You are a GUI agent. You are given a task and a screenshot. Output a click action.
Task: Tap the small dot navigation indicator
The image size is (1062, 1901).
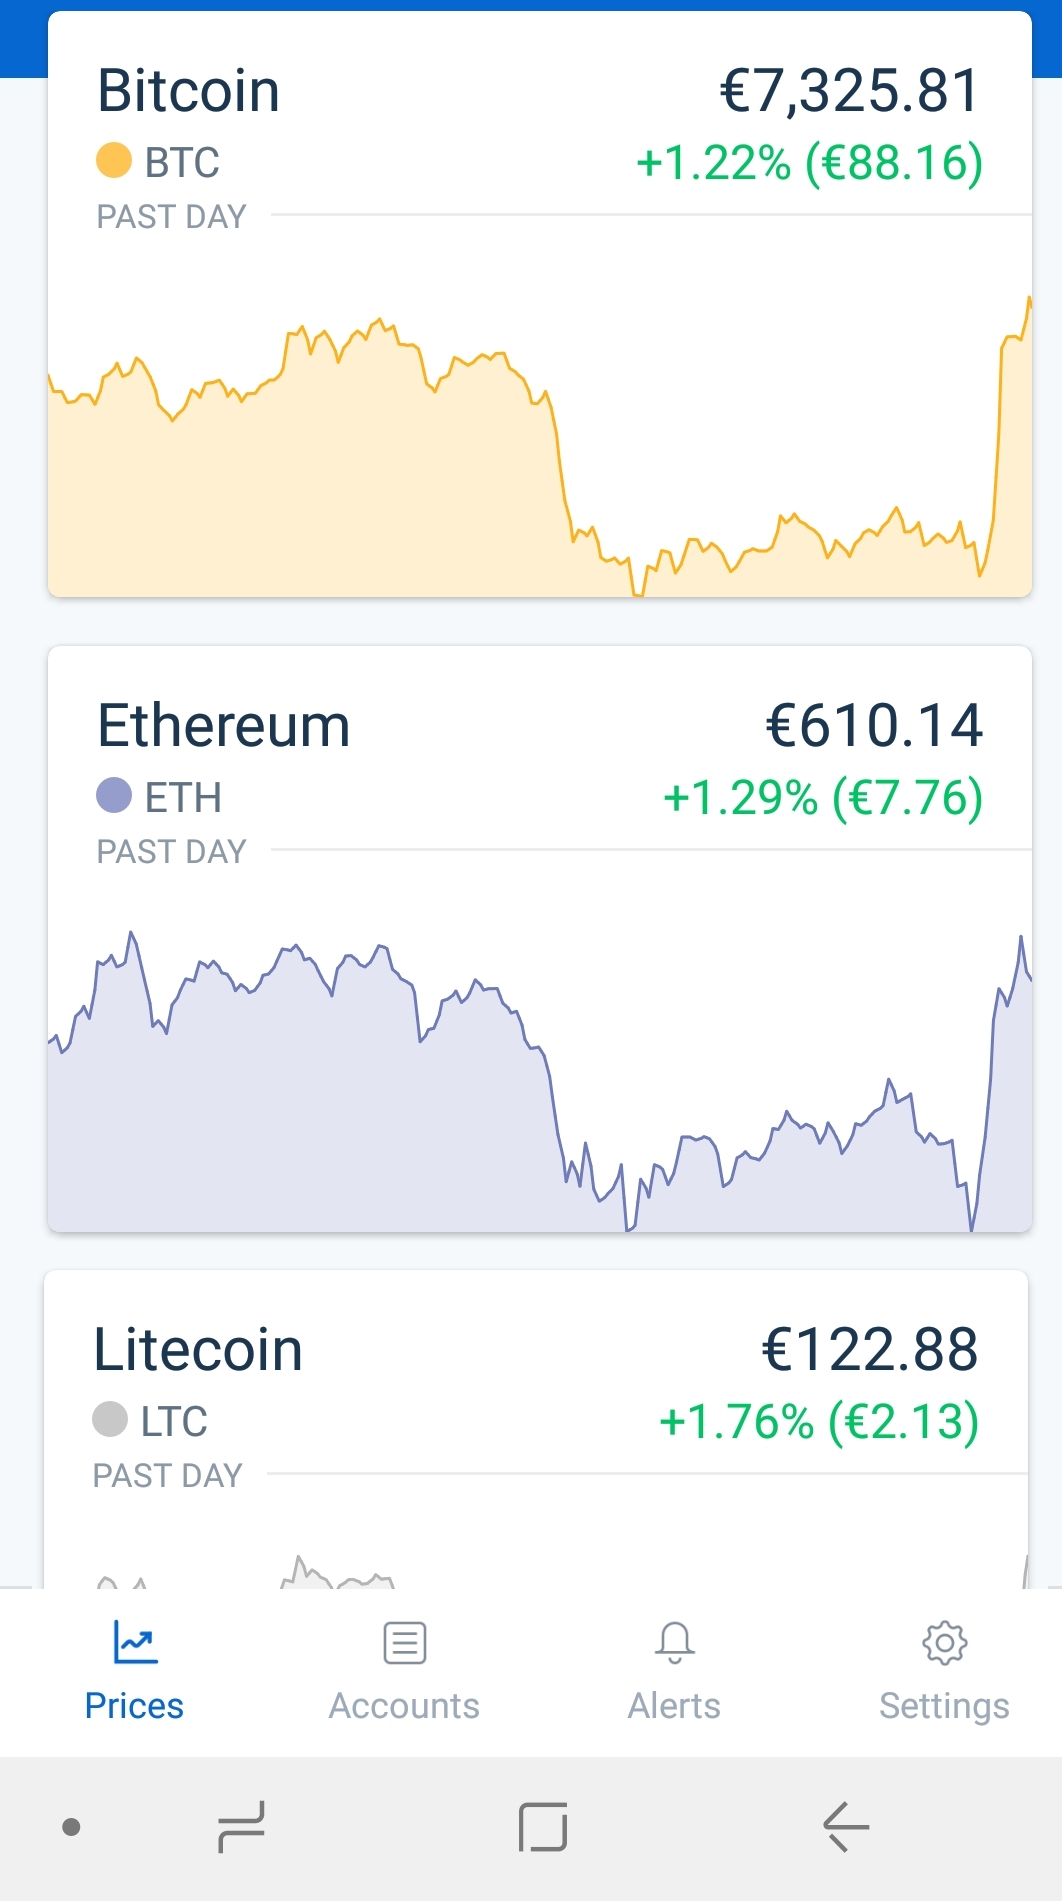(71, 1827)
